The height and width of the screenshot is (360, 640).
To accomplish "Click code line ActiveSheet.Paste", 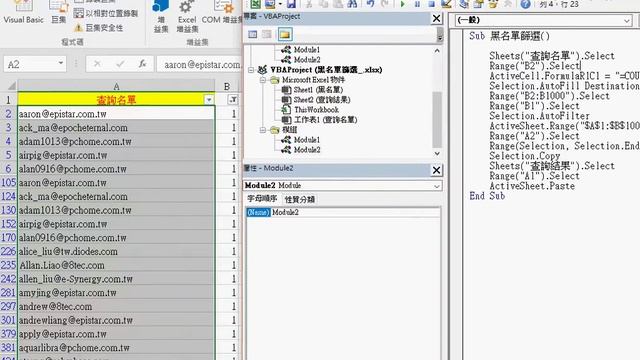I will (532, 186).
